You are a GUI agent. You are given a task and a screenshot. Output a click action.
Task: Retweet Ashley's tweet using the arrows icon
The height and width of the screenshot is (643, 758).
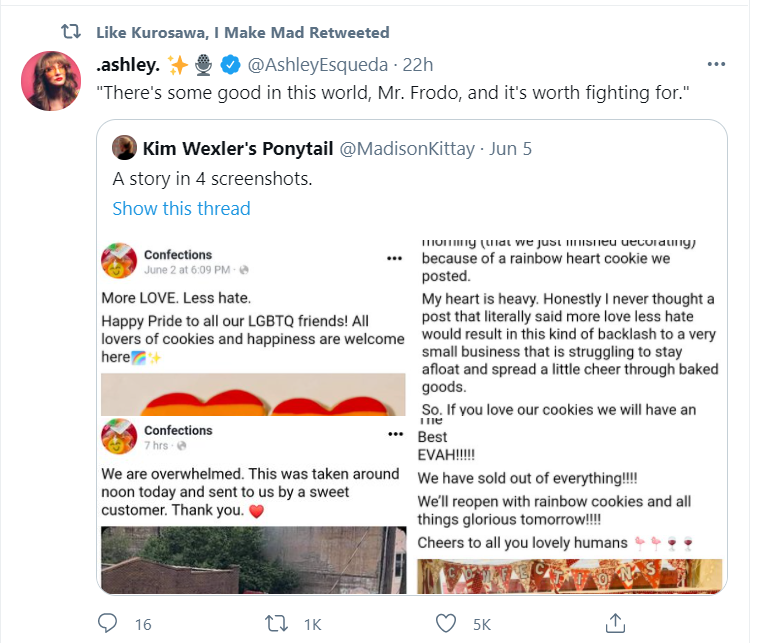tap(277, 623)
